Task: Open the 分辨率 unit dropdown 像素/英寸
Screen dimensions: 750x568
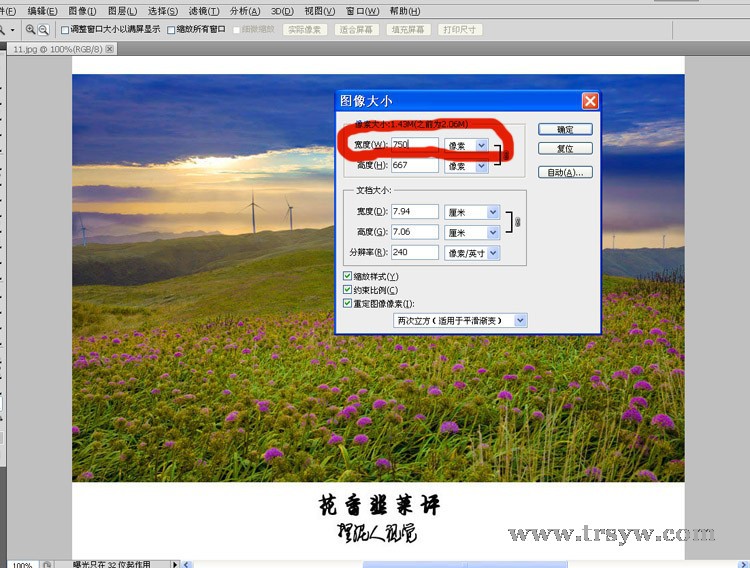Action: tap(492, 253)
